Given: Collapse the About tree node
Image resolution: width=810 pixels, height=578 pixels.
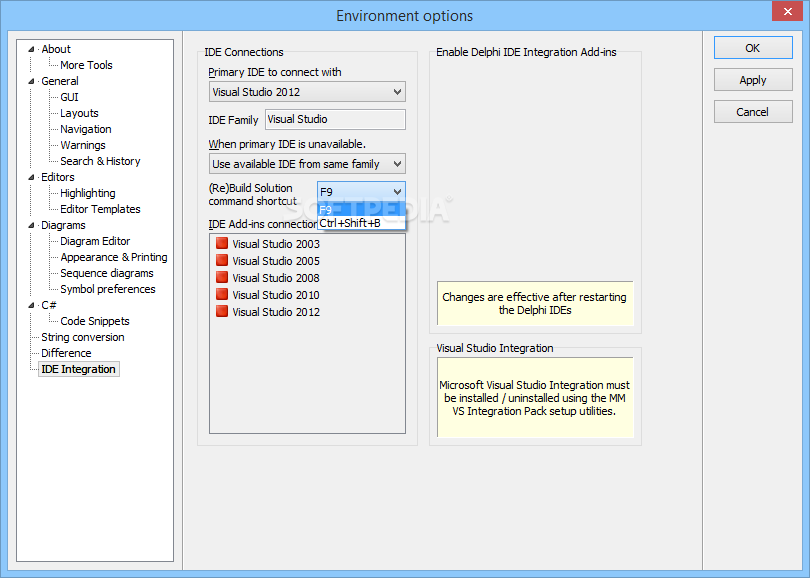Looking at the screenshot, I should pos(32,49).
